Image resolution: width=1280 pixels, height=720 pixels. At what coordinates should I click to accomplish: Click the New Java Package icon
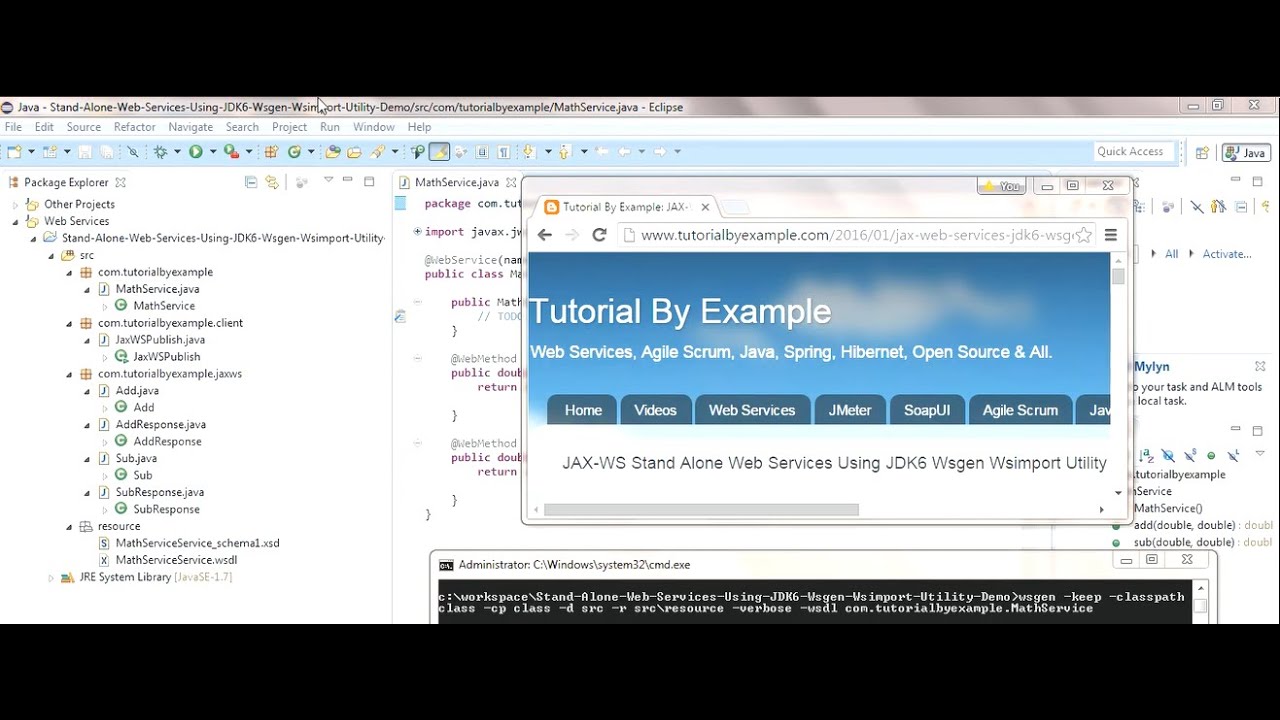pos(271,152)
